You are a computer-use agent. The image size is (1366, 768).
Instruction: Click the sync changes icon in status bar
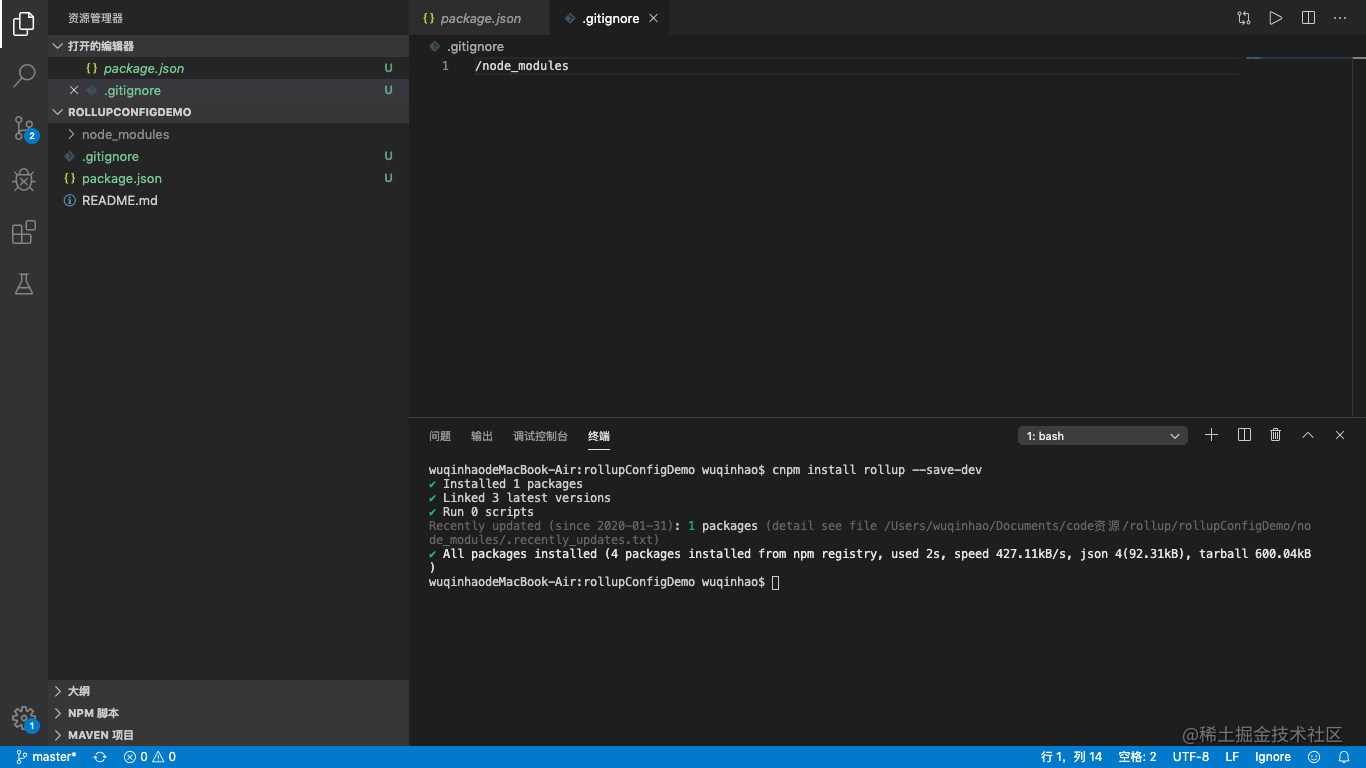tap(100, 757)
